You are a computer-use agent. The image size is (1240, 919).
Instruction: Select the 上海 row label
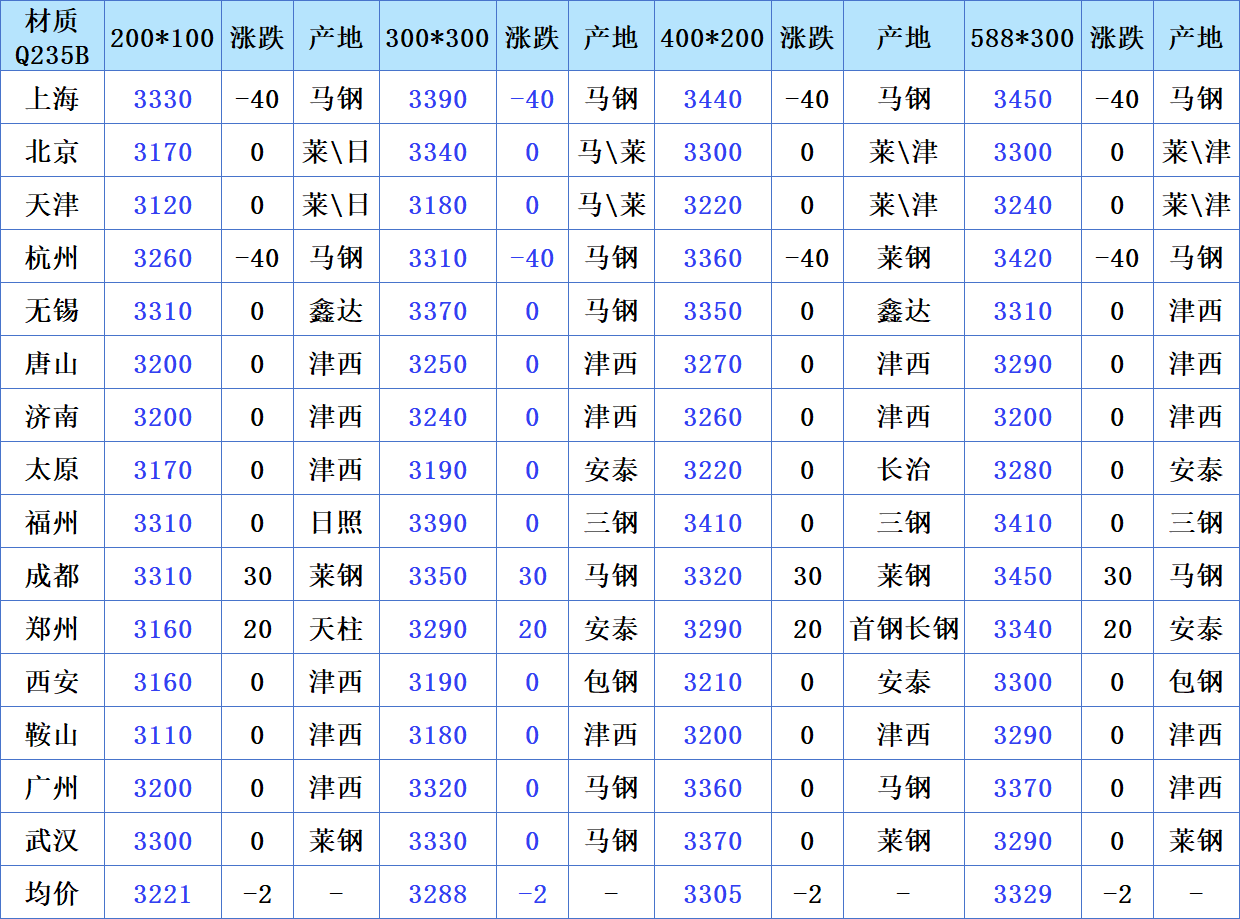tap(52, 99)
